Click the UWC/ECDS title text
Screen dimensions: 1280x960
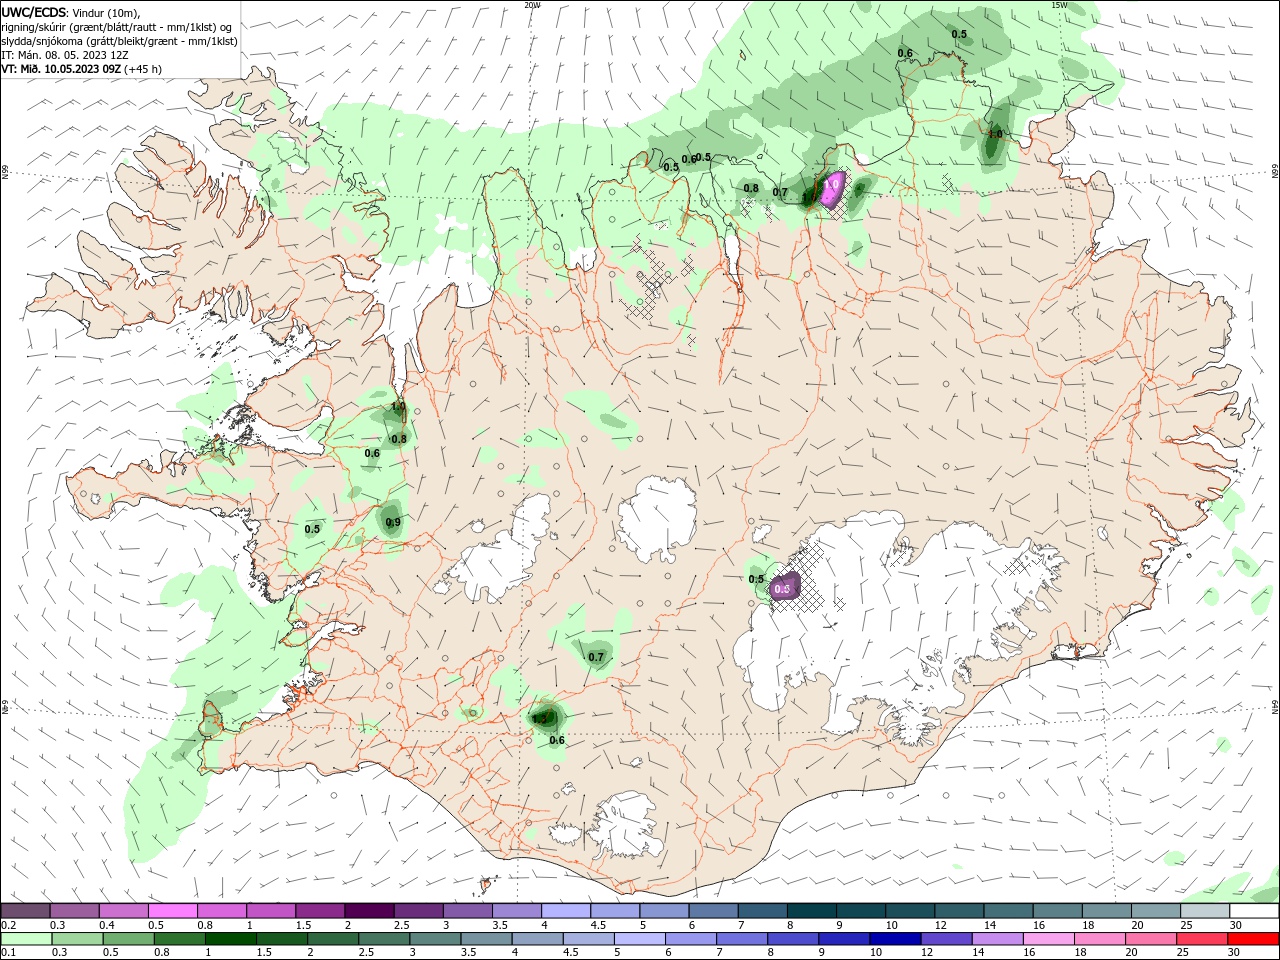pyautogui.click(x=34, y=12)
